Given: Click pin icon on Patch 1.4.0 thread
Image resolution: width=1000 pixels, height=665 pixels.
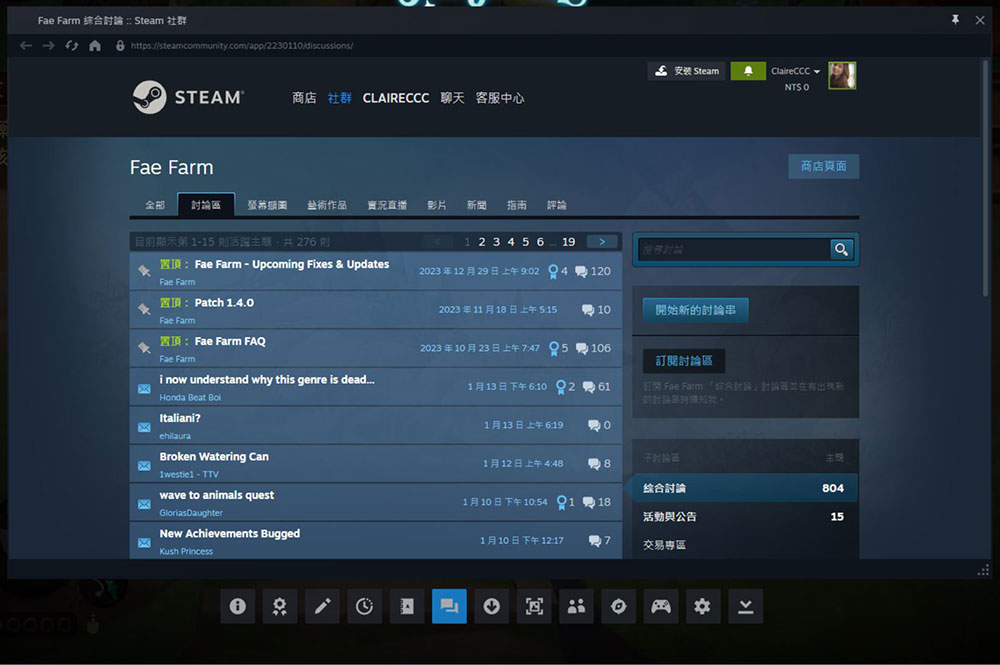Looking at the screenshot, I should point(144,309).
